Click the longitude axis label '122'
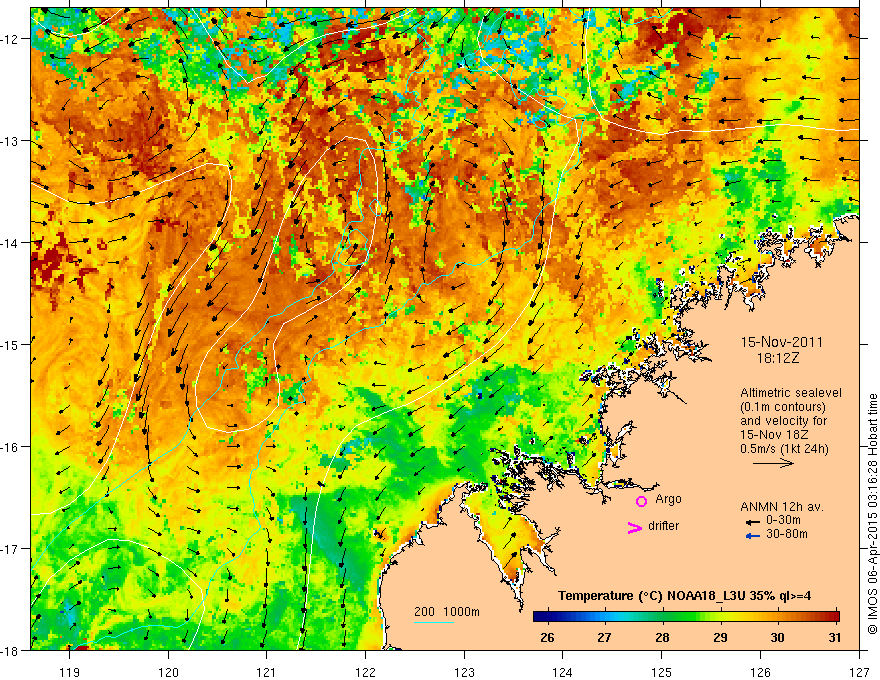The width and height of the screenshot is (880, 680). coord(365,672)
